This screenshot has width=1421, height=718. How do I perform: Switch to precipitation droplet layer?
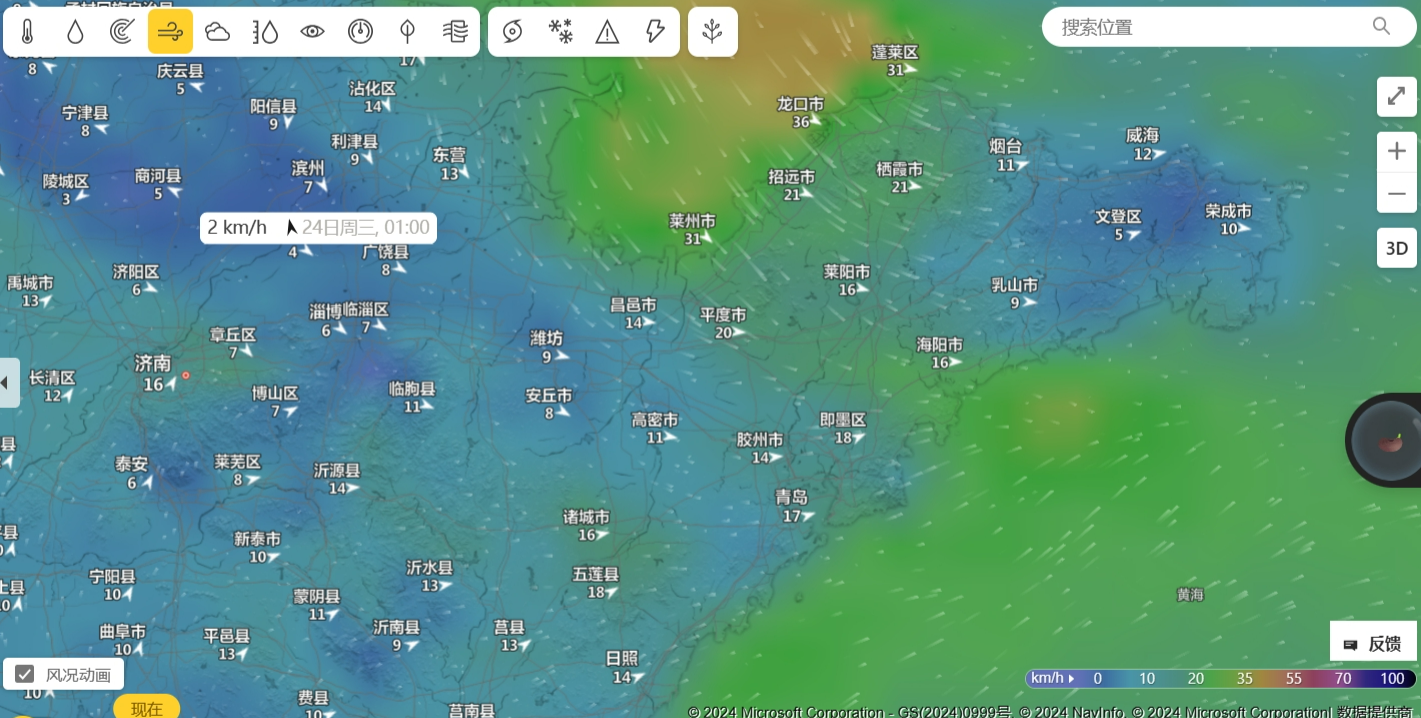pyautogui.click(x=75, y=32)
